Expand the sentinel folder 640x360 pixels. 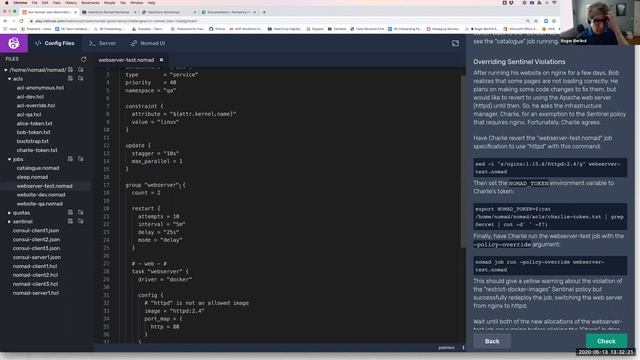(x=9, y=222)
